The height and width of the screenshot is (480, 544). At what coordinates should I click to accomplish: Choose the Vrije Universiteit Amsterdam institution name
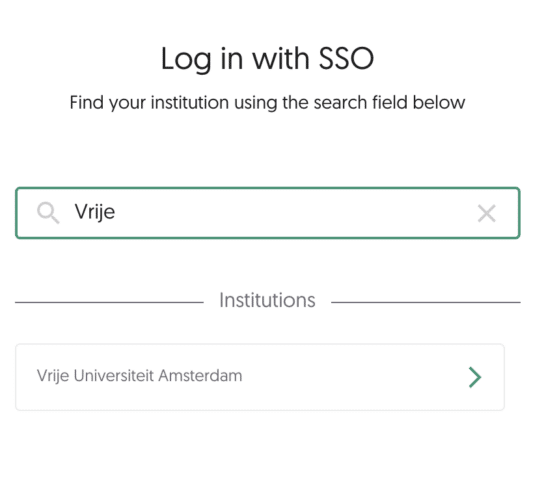139,376
